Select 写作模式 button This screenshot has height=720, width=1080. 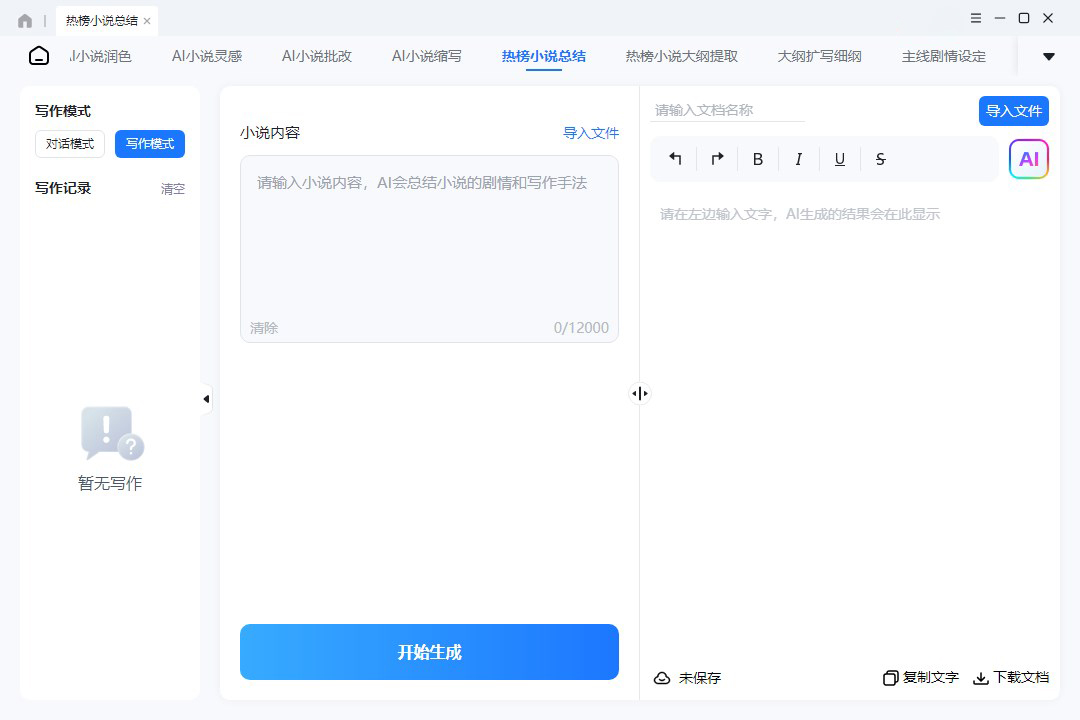pos(149,144)
